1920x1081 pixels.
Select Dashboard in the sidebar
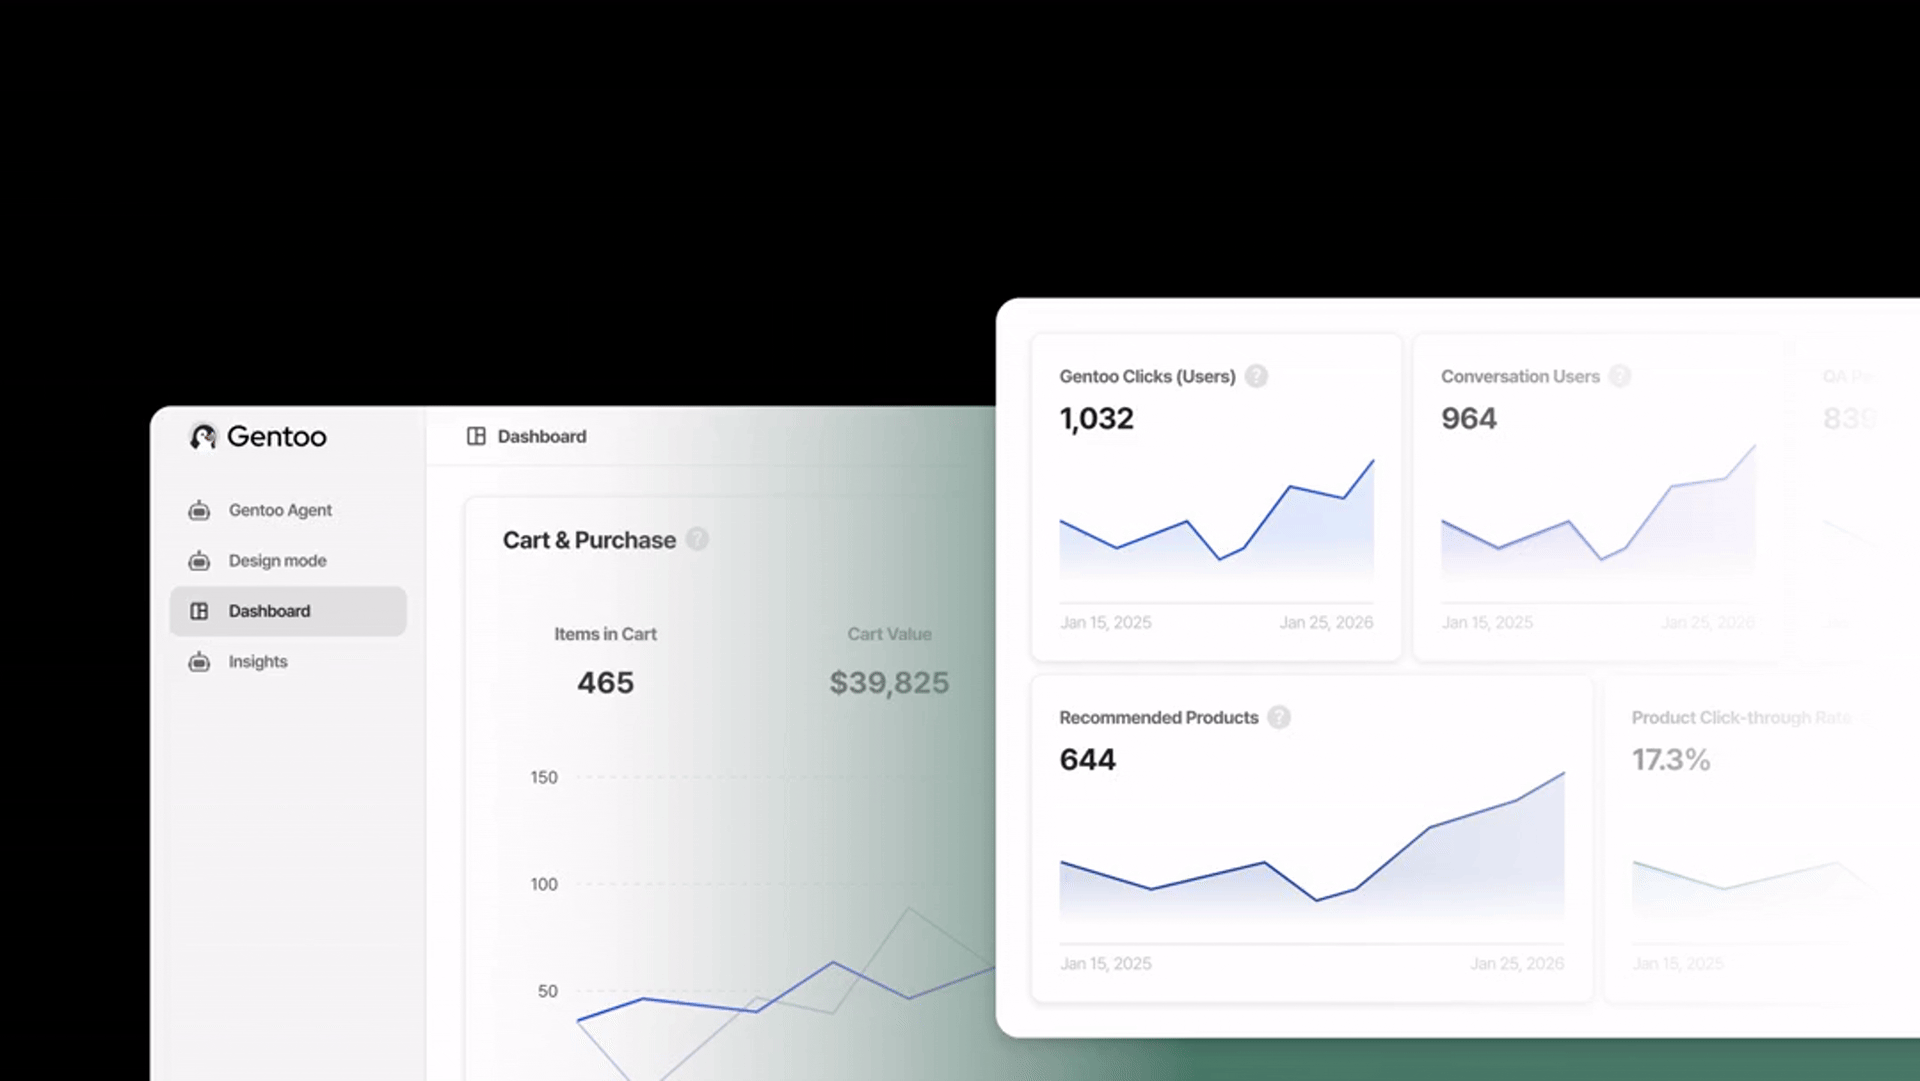288,611
